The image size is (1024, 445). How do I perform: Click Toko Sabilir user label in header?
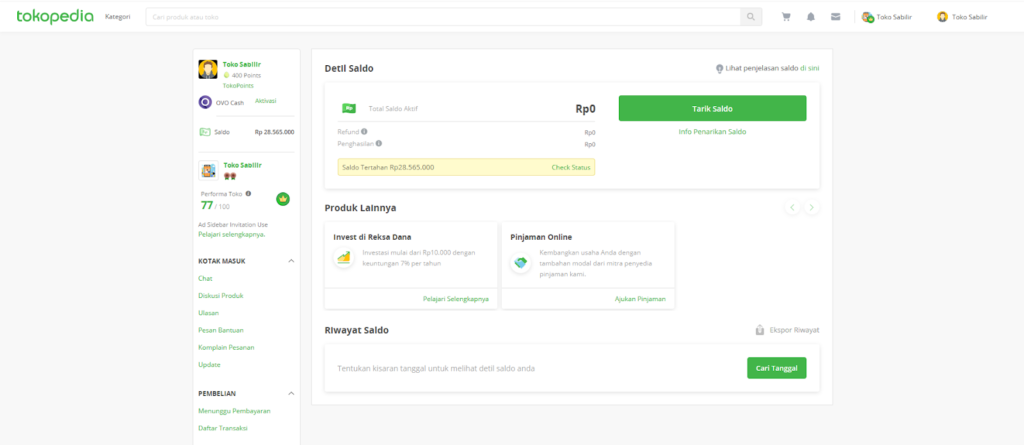(x=970, y=17)
